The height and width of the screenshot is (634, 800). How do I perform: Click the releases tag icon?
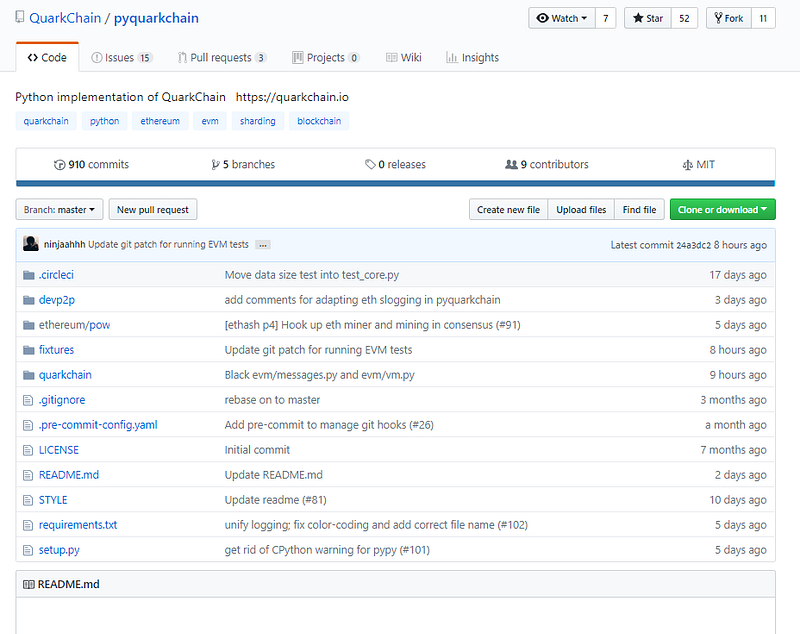pos(370,165)
